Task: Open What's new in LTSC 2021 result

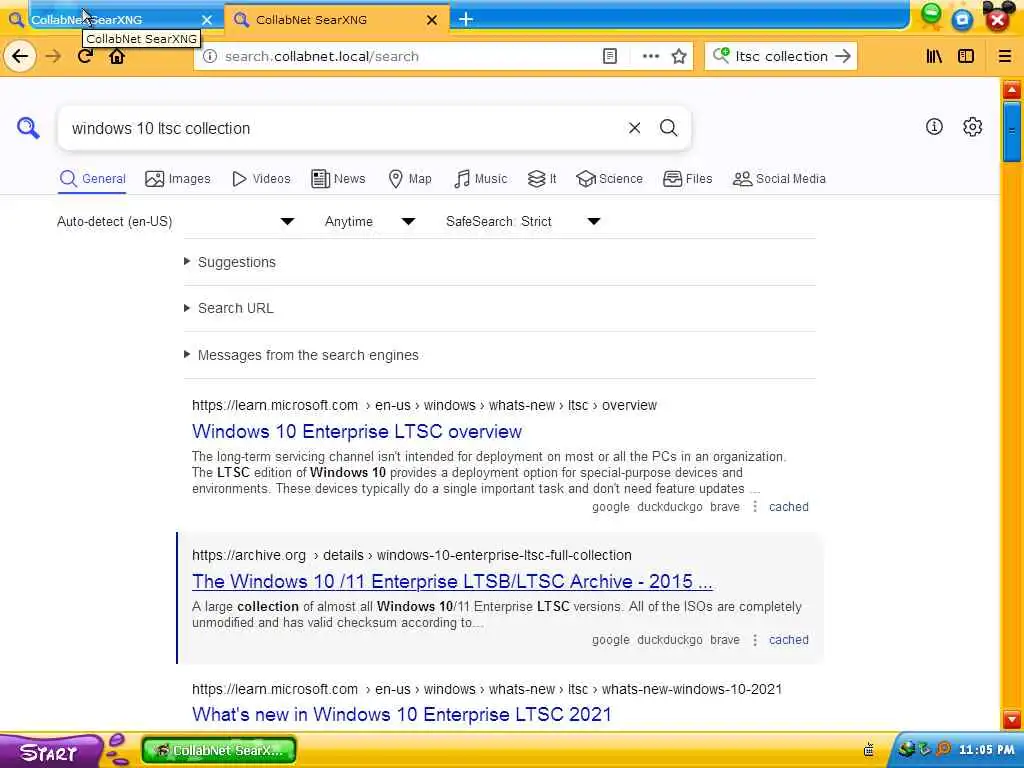Action: [x=402, y=714]
